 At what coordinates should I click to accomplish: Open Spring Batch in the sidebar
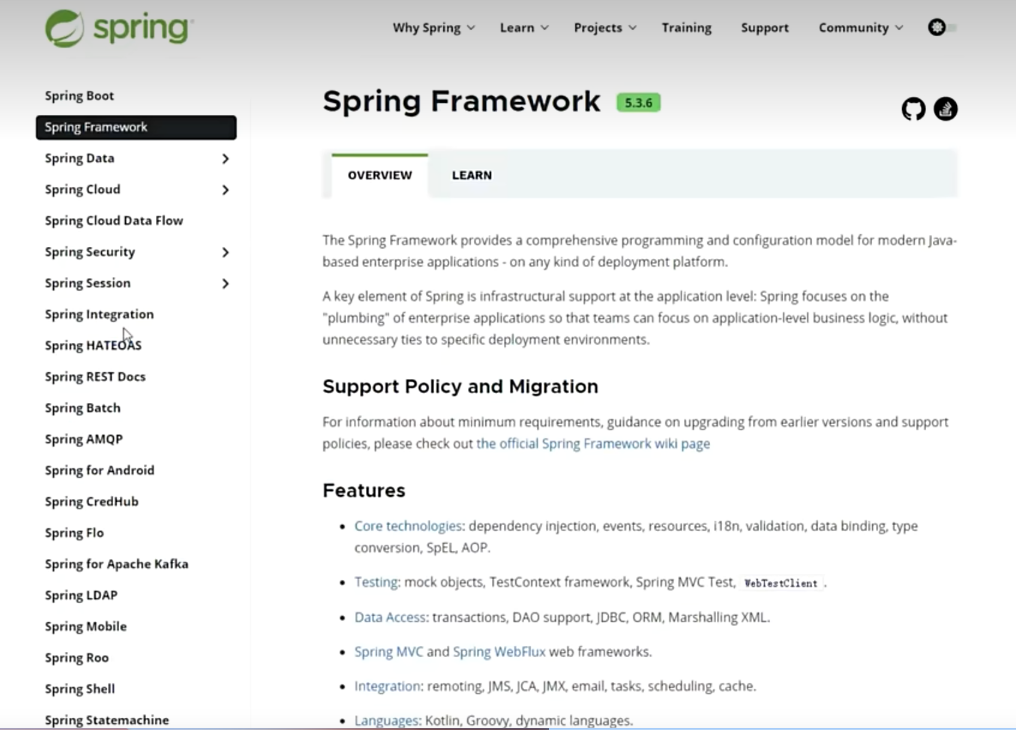point(82,408)
